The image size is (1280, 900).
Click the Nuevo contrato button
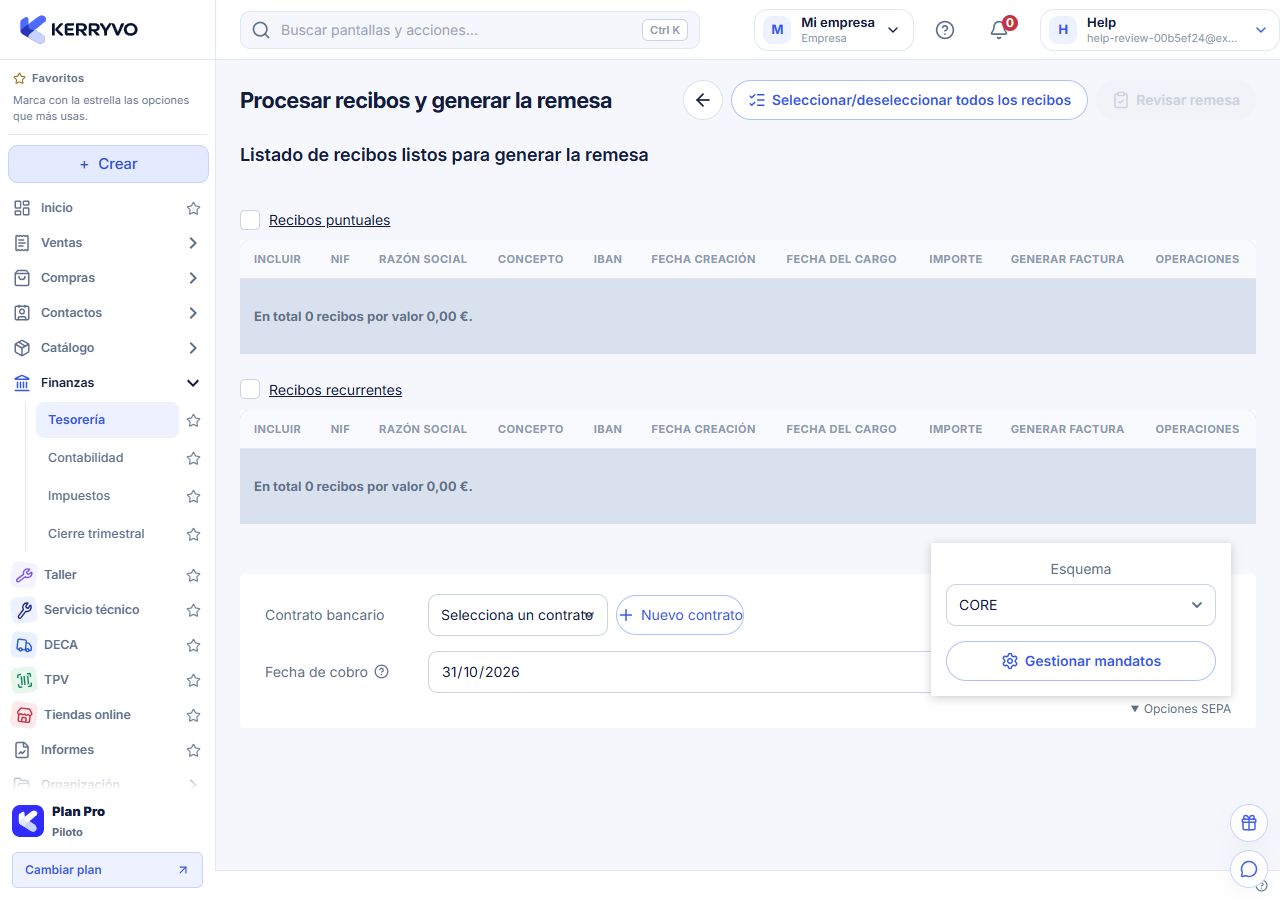click(680, 615)
